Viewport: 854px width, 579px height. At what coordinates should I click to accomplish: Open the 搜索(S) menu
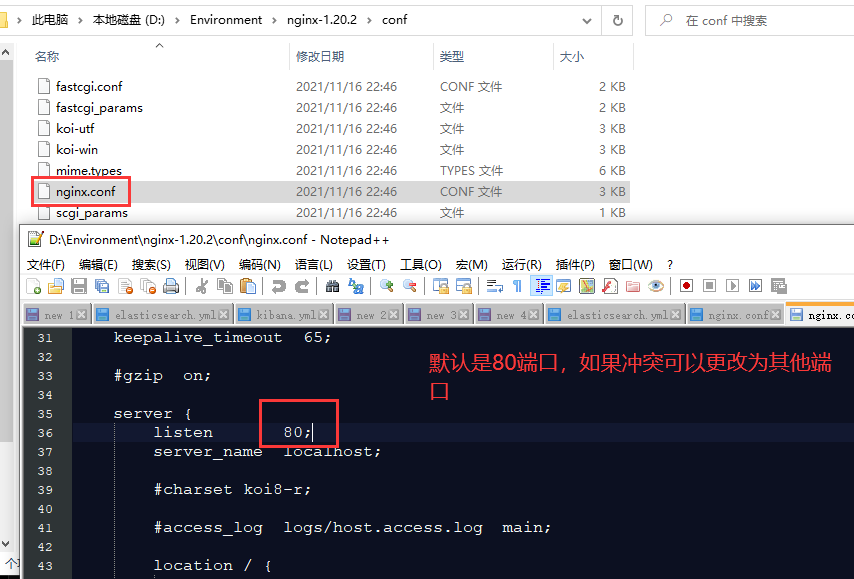[151, 265]
